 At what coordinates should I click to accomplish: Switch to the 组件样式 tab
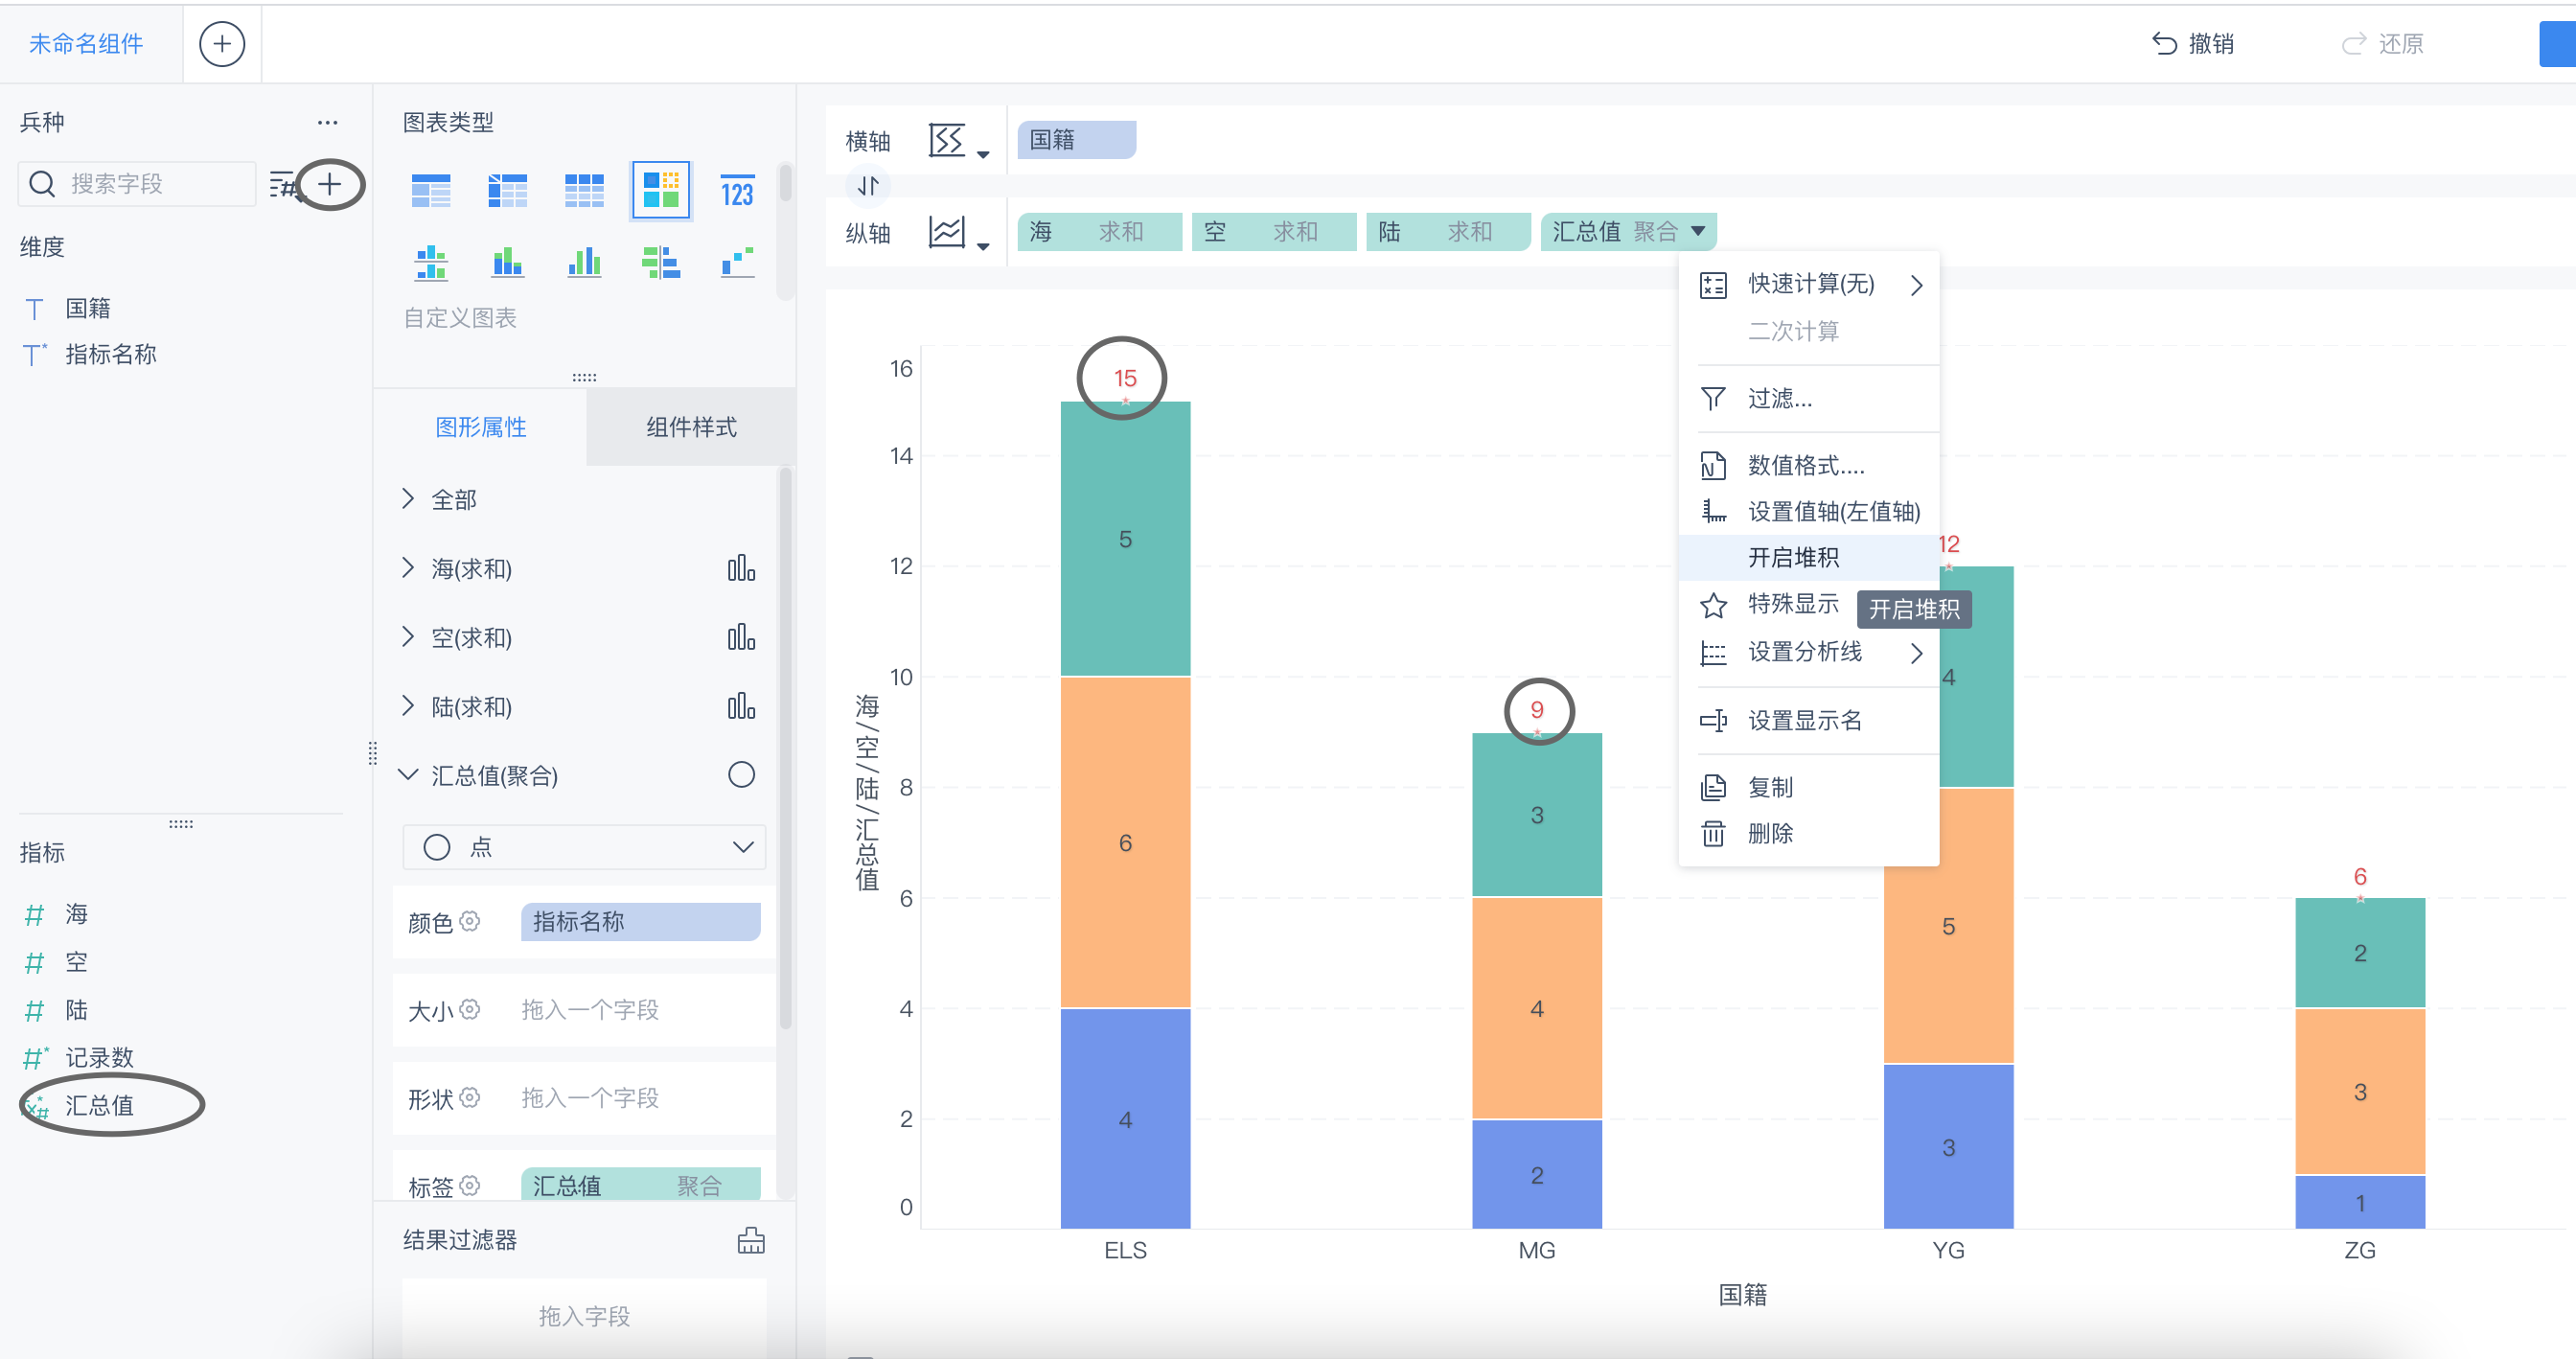(691, 428)
